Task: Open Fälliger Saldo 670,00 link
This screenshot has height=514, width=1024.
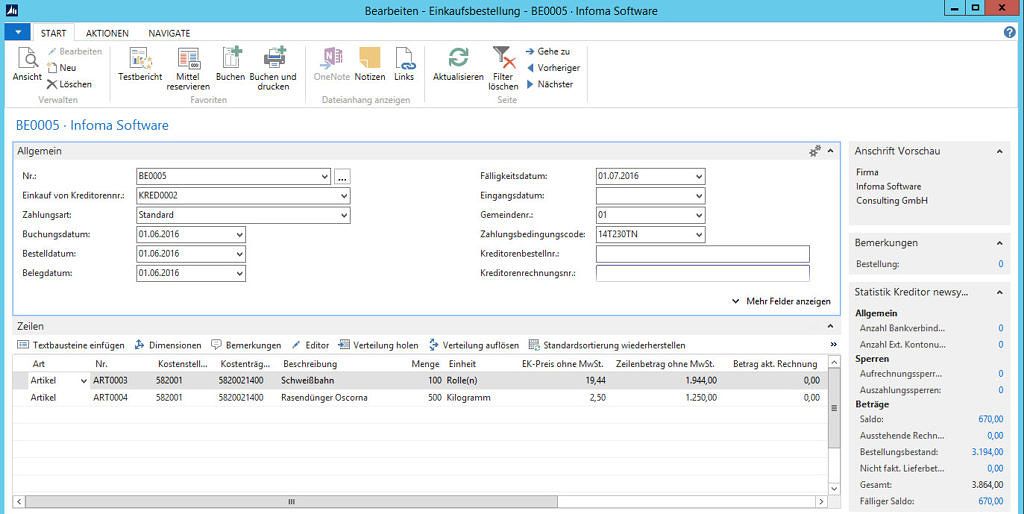Action: (991, 501)
